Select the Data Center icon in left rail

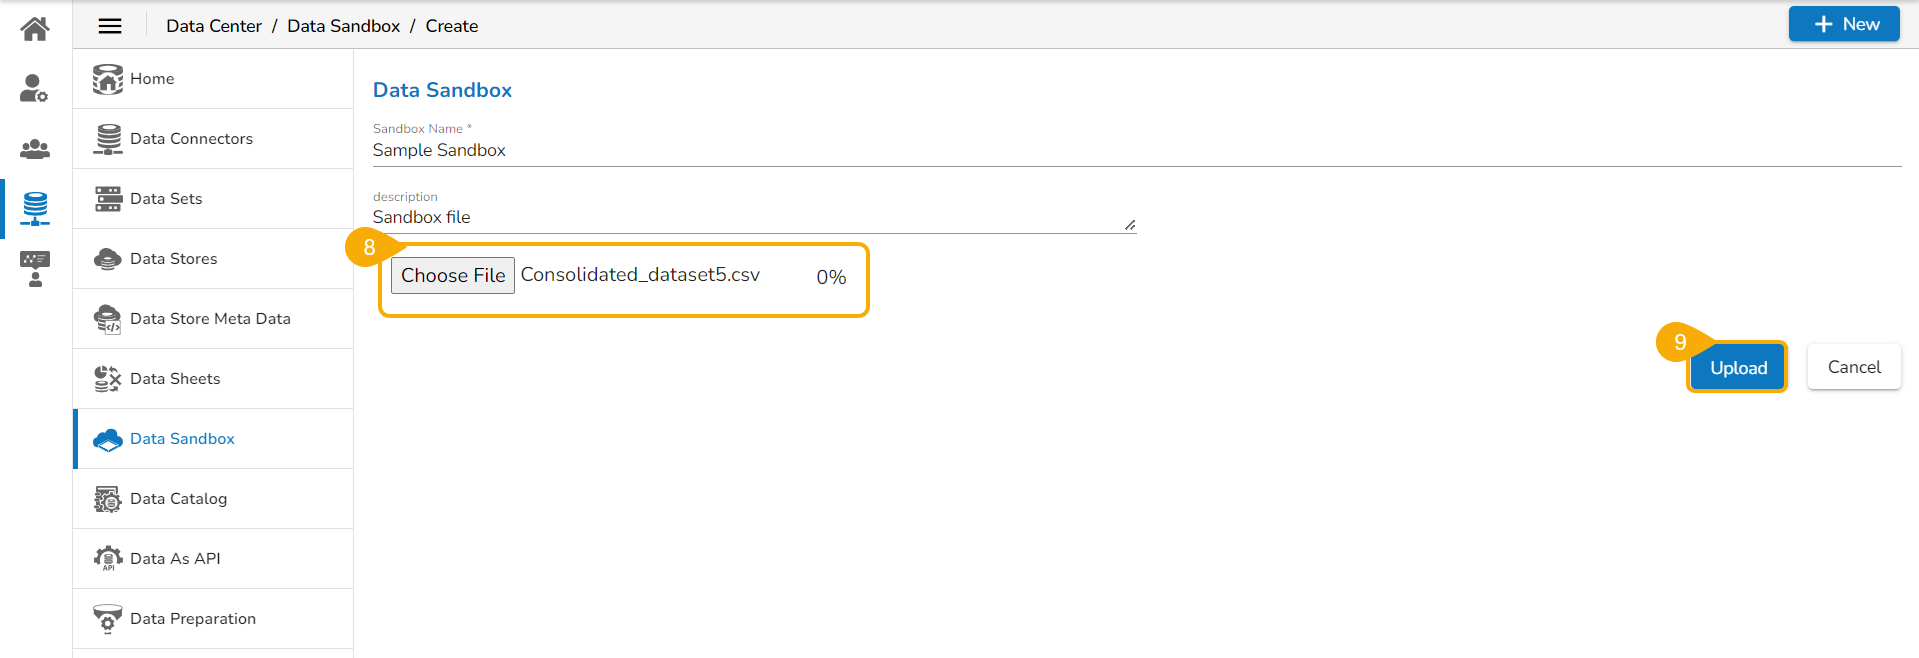pyautogui.click(x=35, y=208)
